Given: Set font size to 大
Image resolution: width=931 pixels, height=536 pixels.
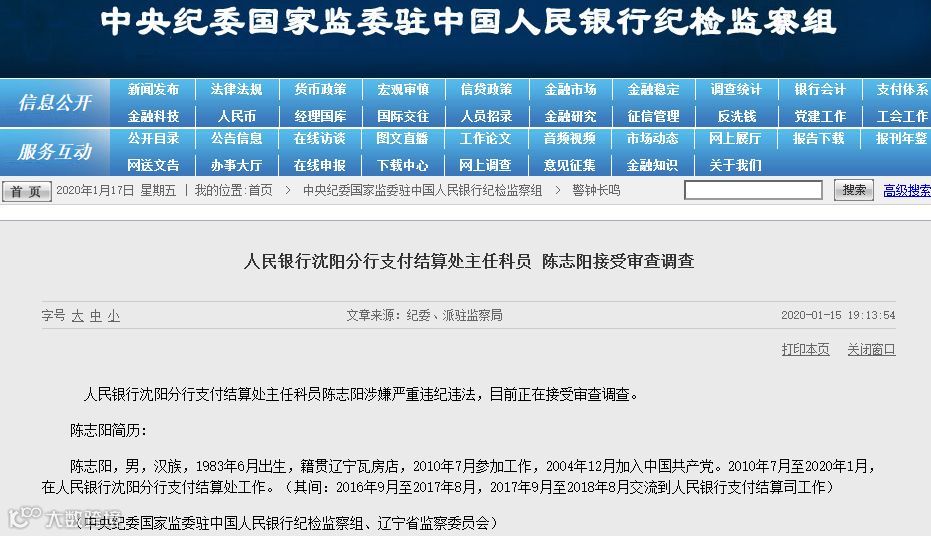Looking at the screenshot, I should 77,316.
